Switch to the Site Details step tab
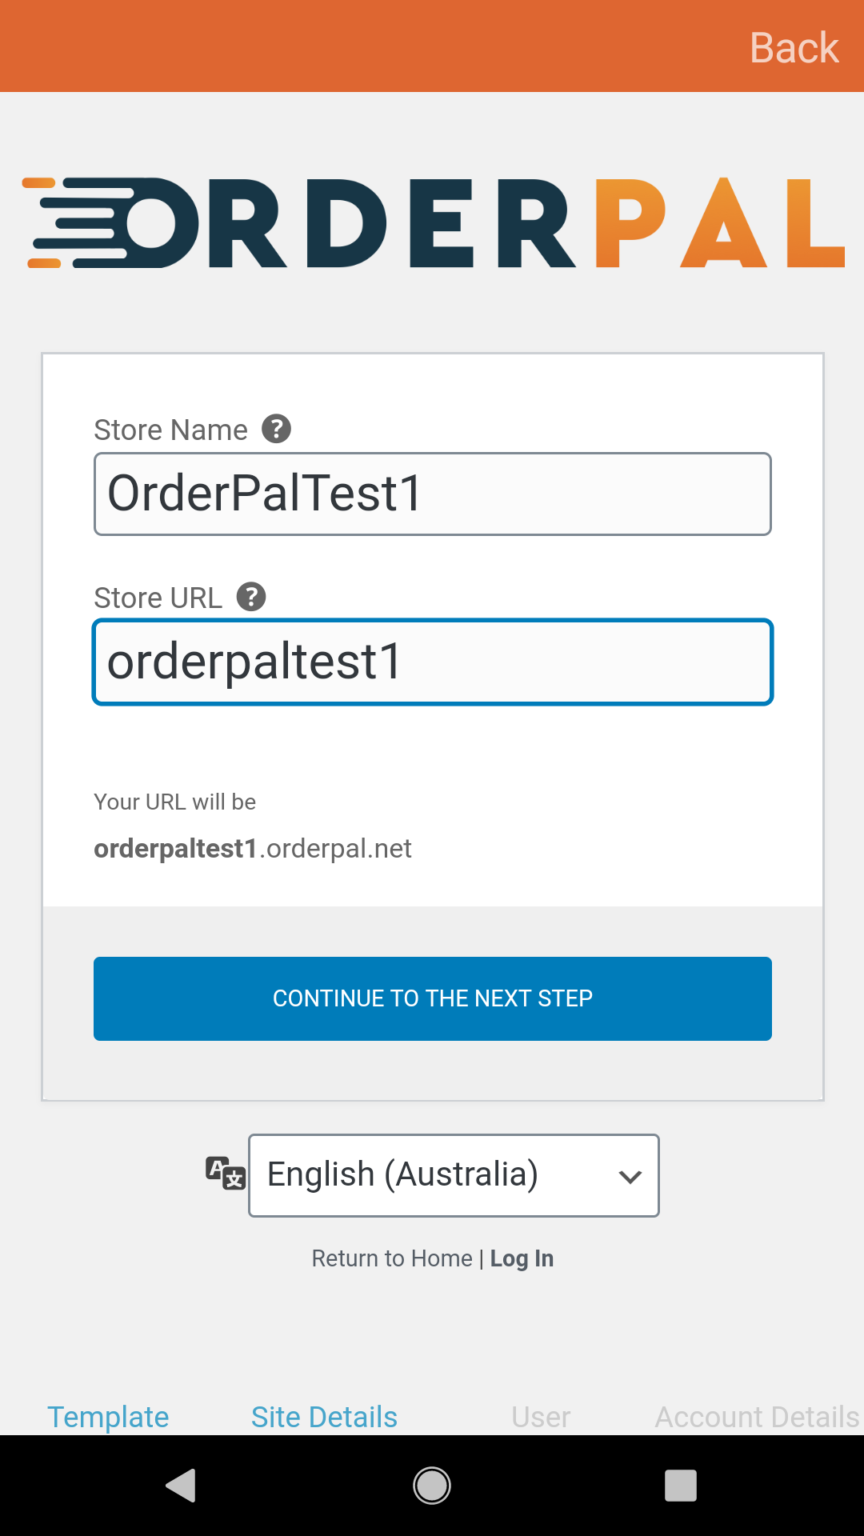The height and width of the screenshot is (1536, 864). 324,1417
